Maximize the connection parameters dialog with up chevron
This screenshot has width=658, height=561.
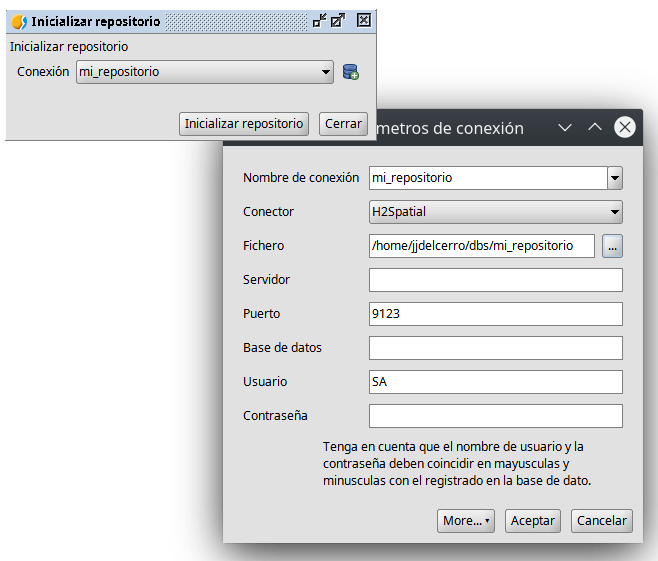tap(594, 128)
